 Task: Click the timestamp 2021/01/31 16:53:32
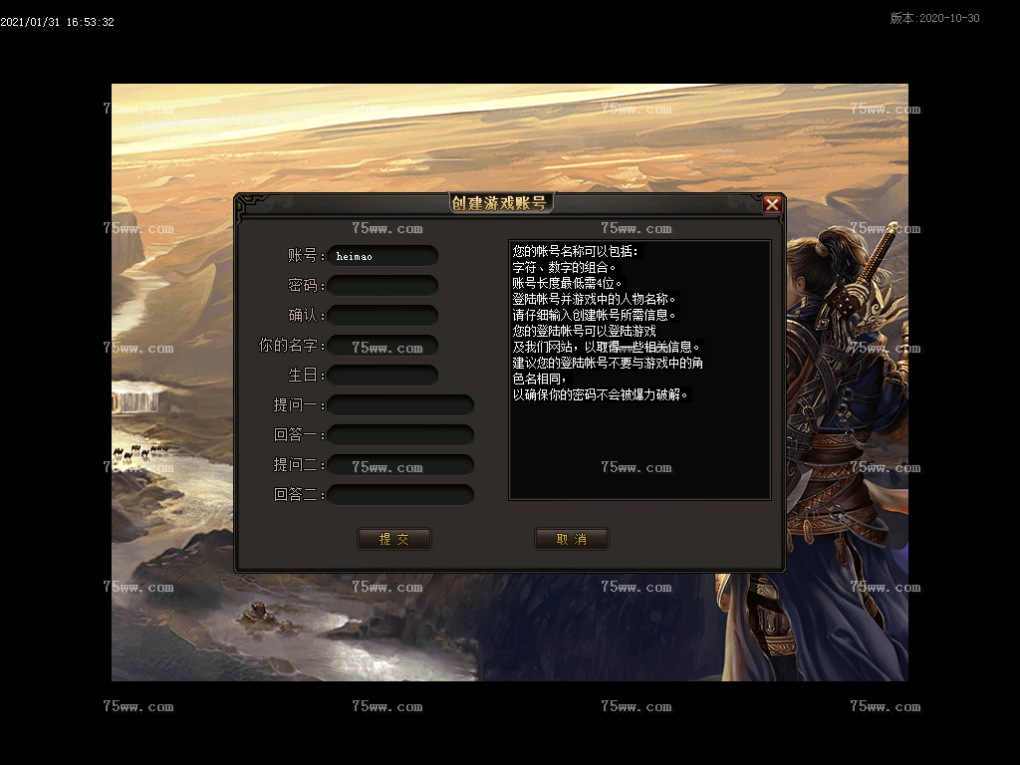click(x=57, y=22)
